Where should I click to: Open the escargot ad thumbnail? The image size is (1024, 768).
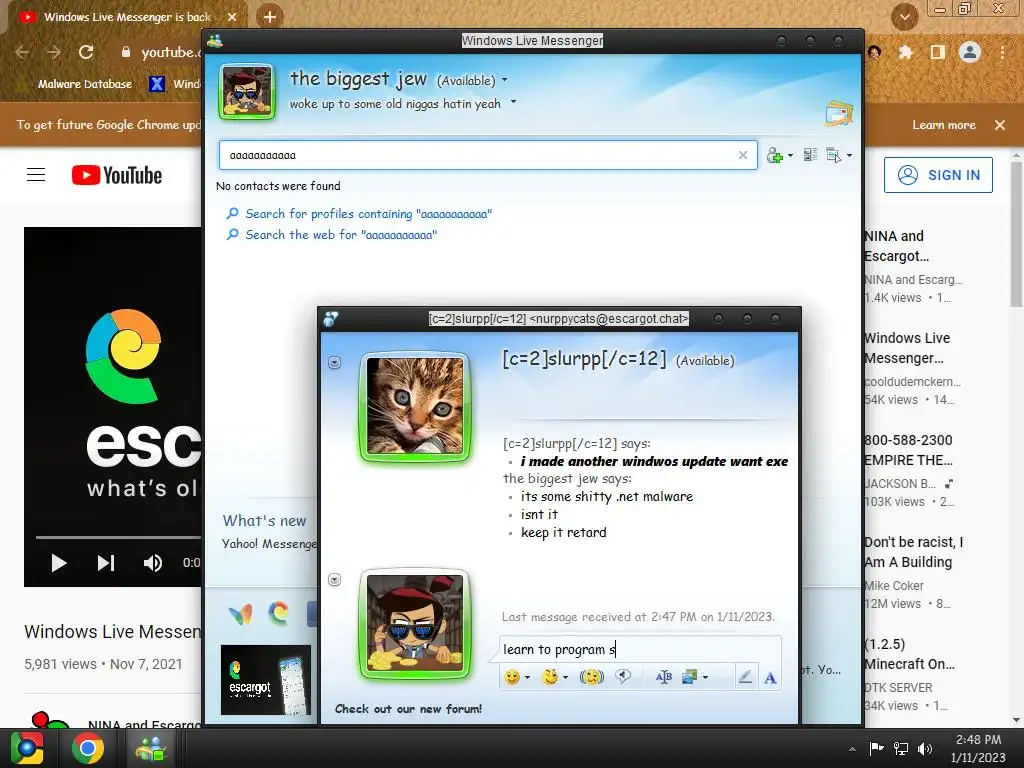[266, 680]
